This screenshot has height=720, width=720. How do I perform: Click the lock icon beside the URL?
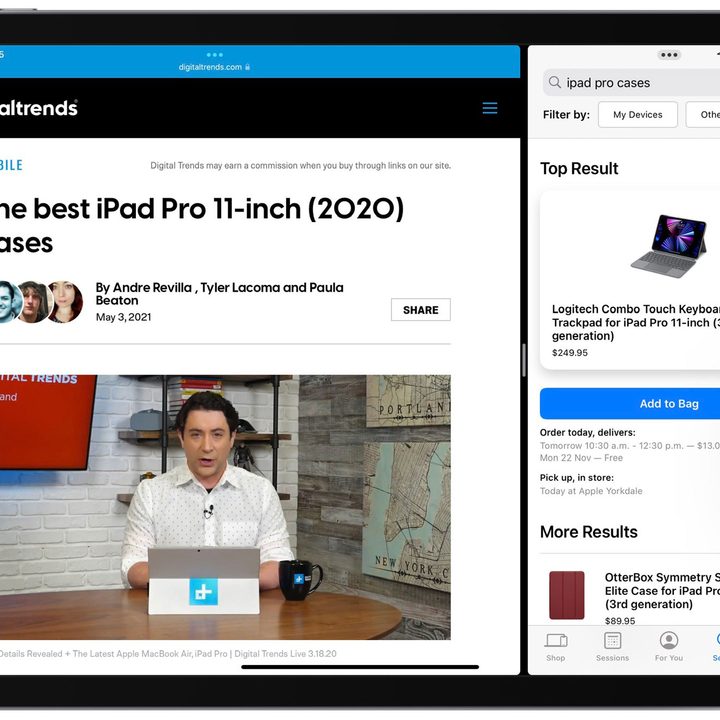click(248, 67)
